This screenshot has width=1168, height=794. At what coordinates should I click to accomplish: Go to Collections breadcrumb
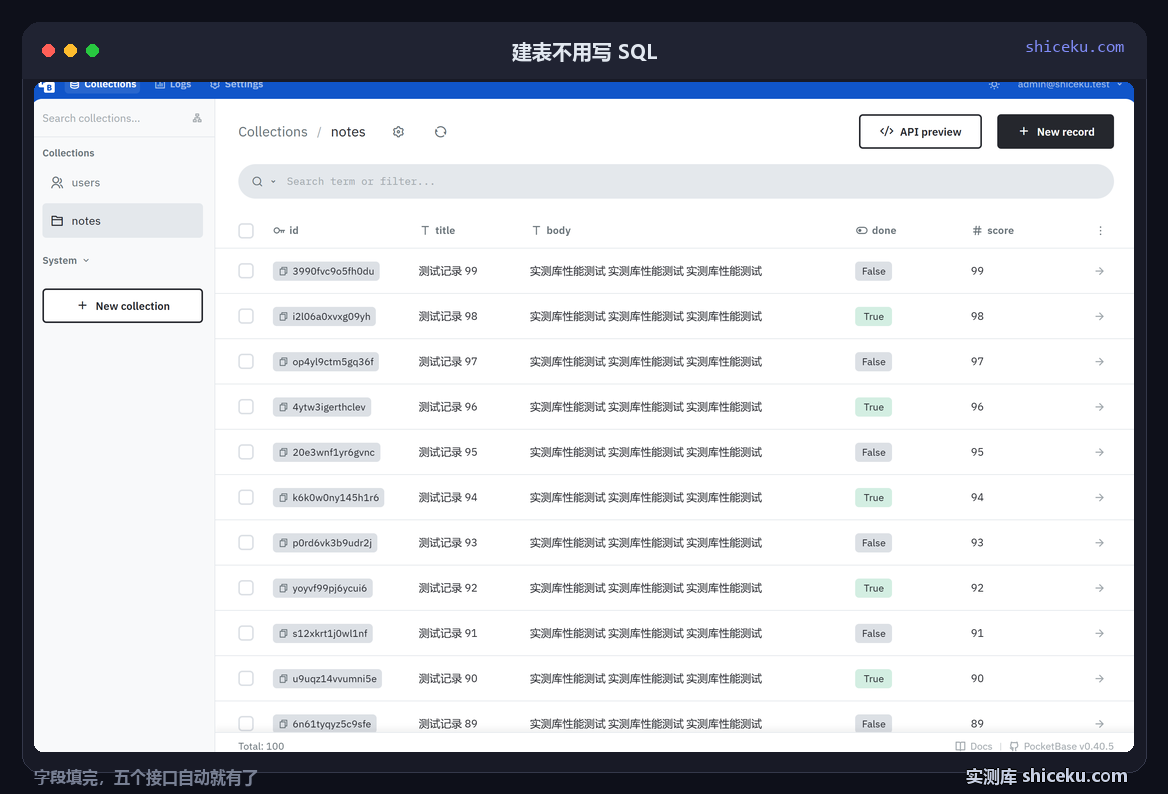click(273, 132)
